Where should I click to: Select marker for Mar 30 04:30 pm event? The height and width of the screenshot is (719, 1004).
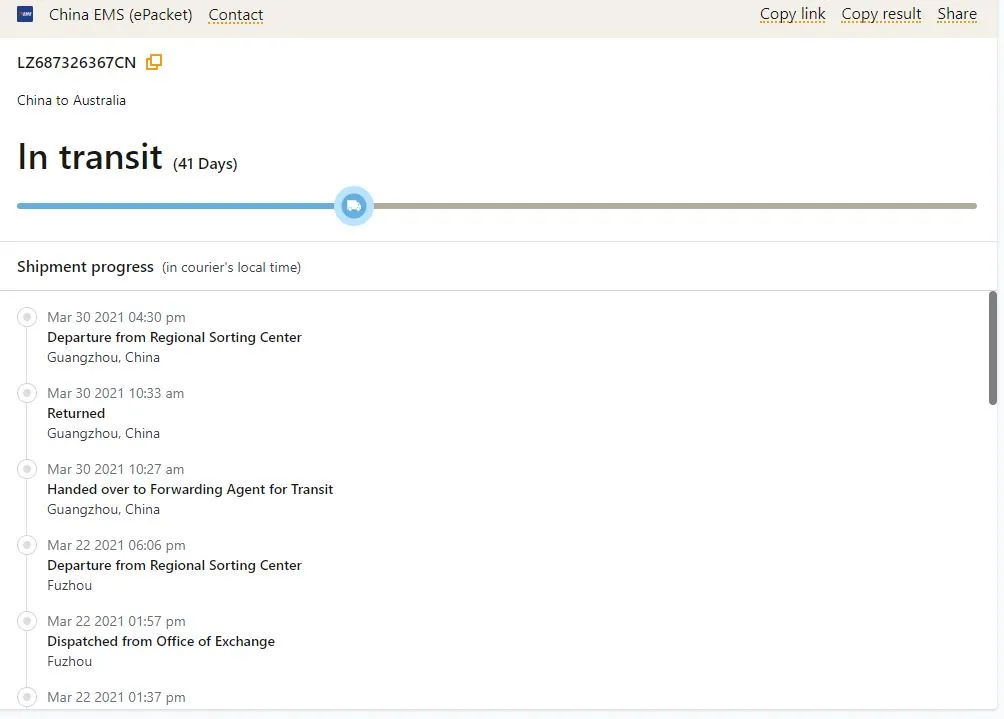tap(27, 317)
